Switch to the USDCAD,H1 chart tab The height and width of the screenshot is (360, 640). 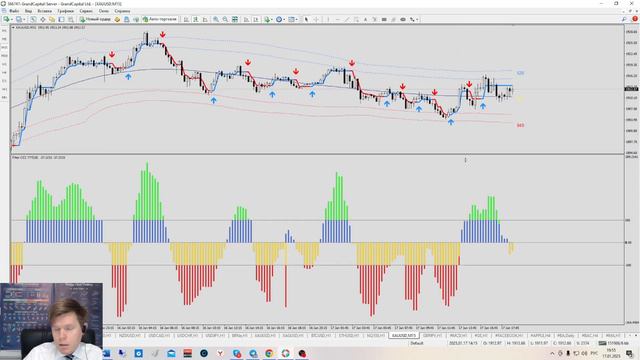coord(159,336)
